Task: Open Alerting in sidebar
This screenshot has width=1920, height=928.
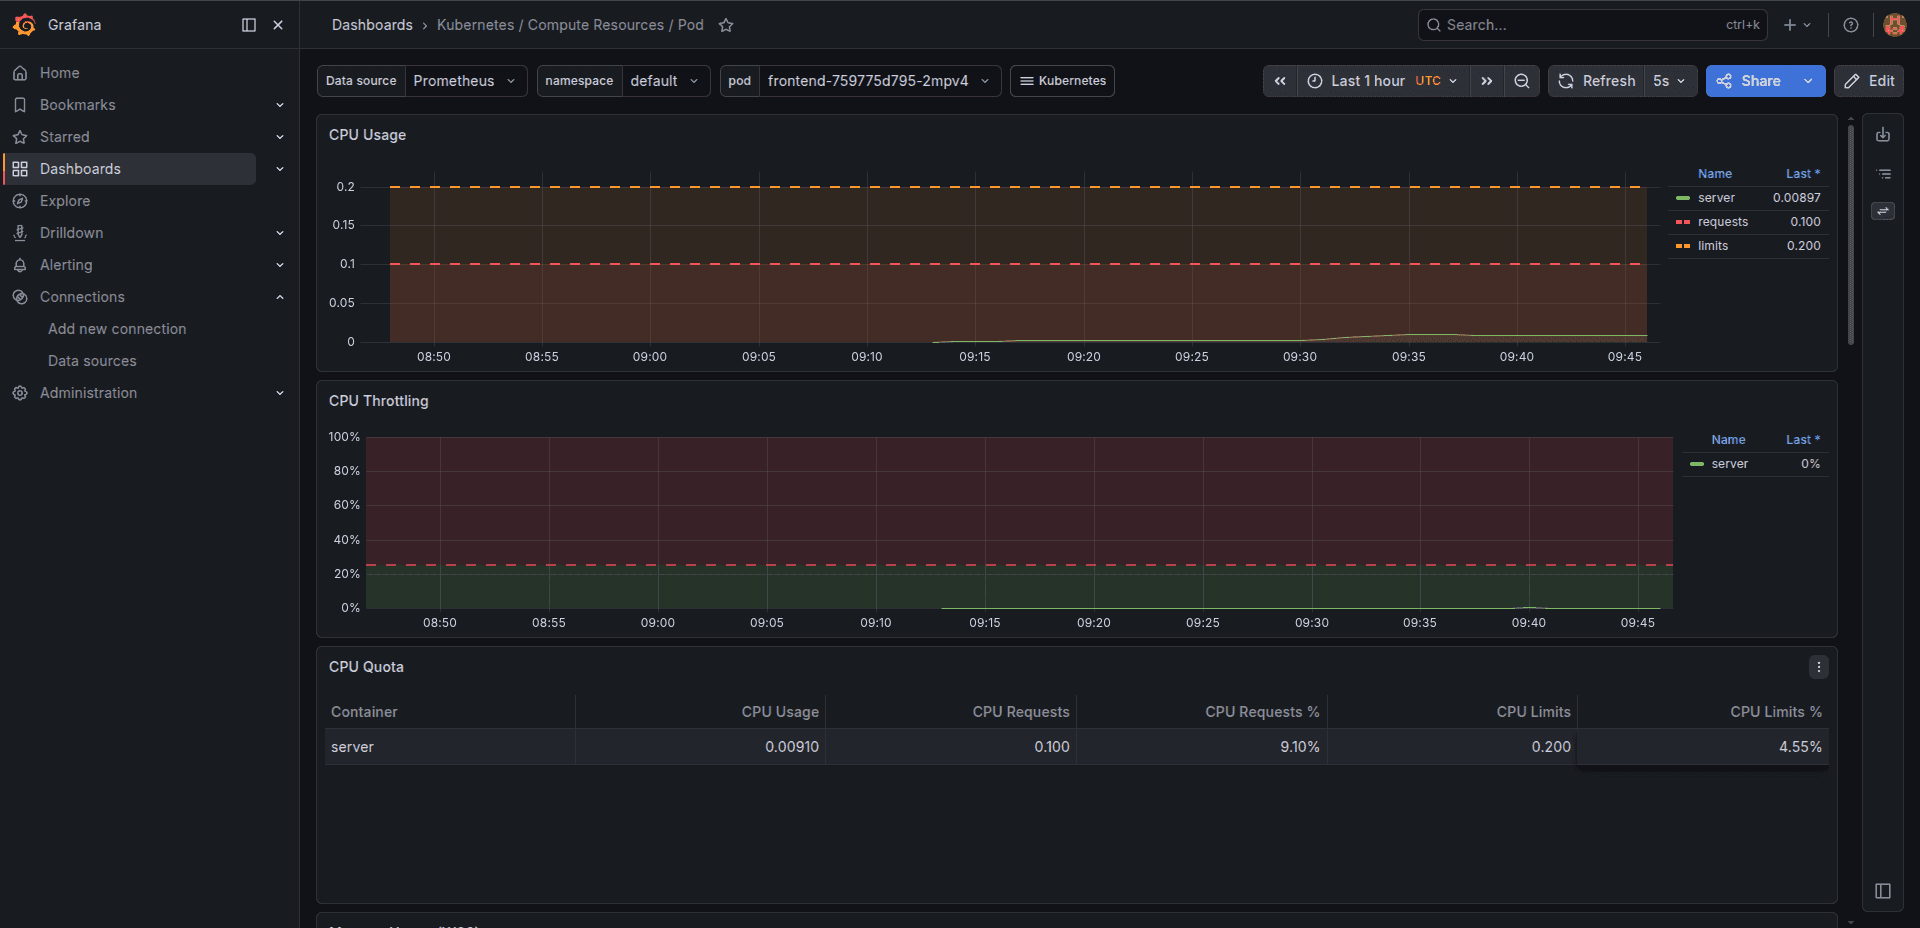Action: [x=66, y=265]
